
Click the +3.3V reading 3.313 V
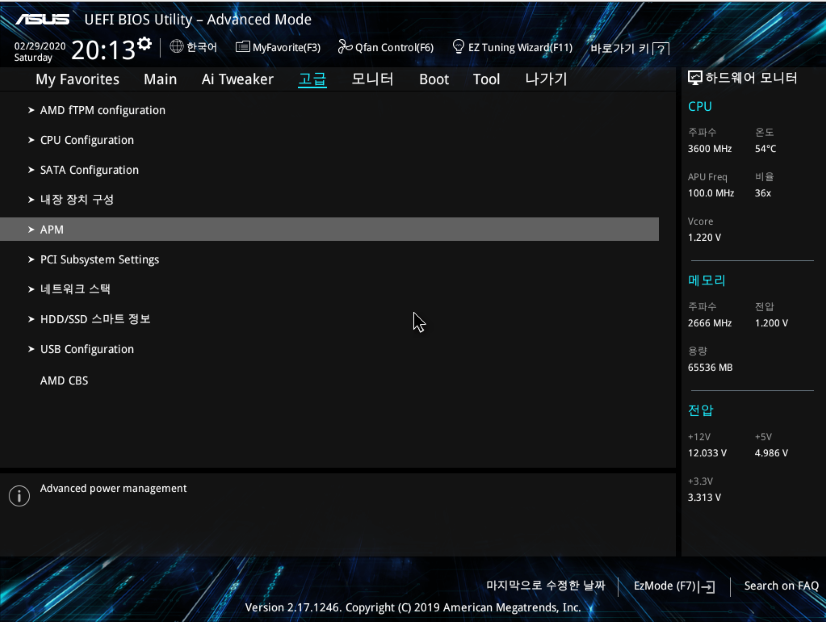point(704,498)
